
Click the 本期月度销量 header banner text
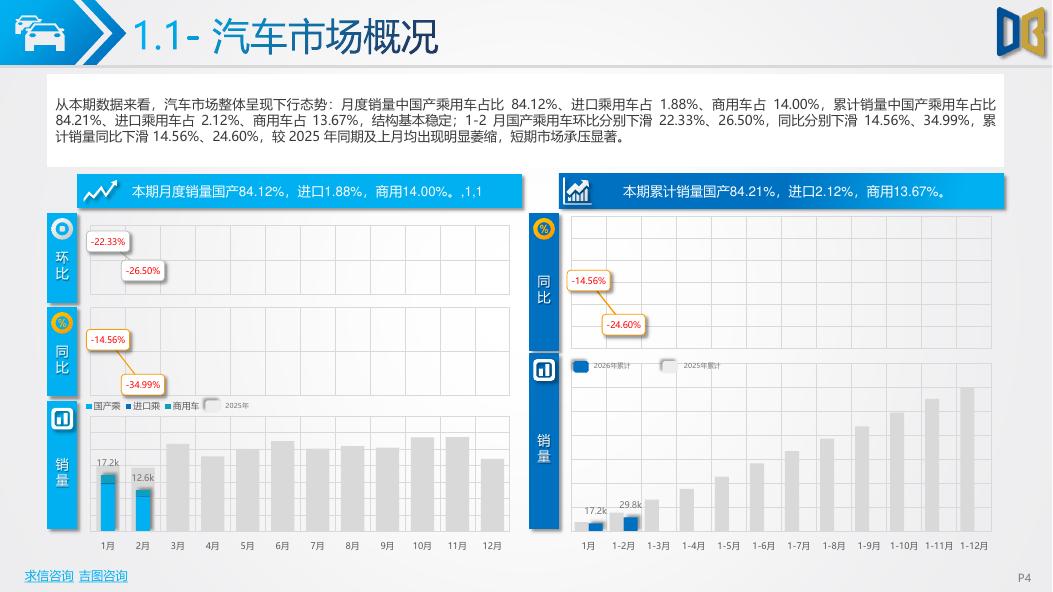(306, 191)
